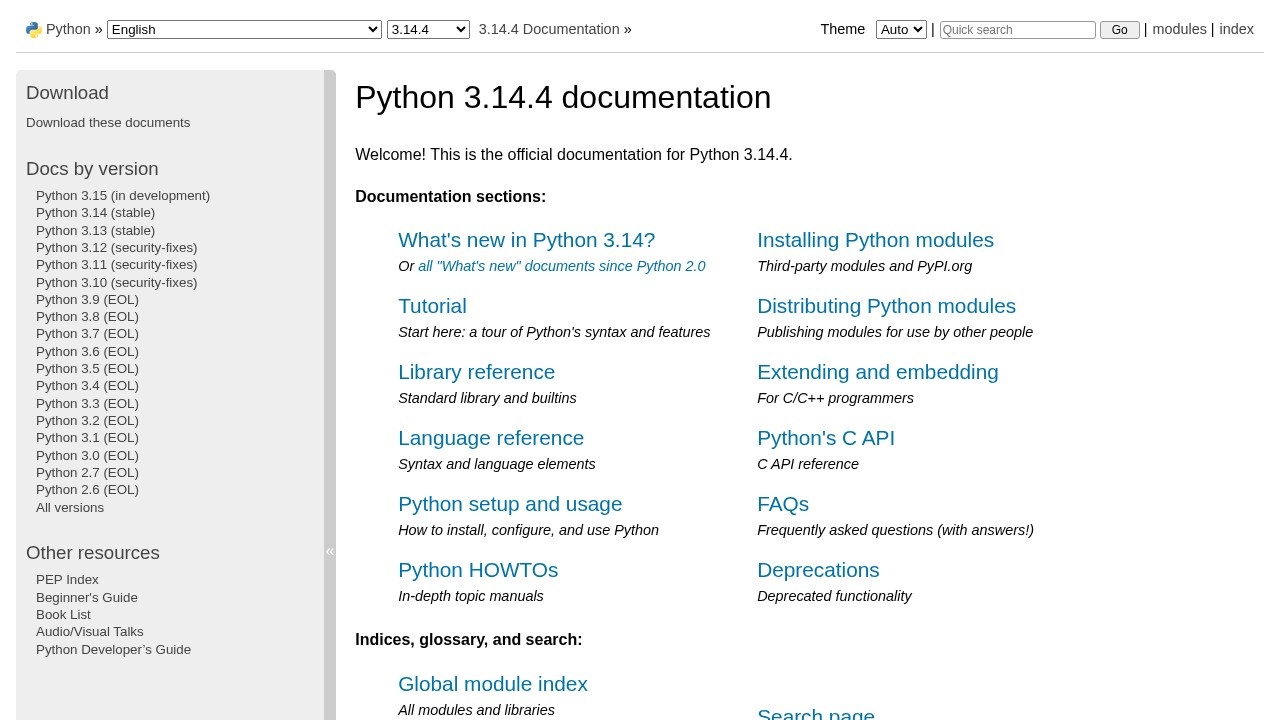The width and height of the screenshot is (1280, 720).
Task: Open Python's C API section
Action: coord(826,438)
